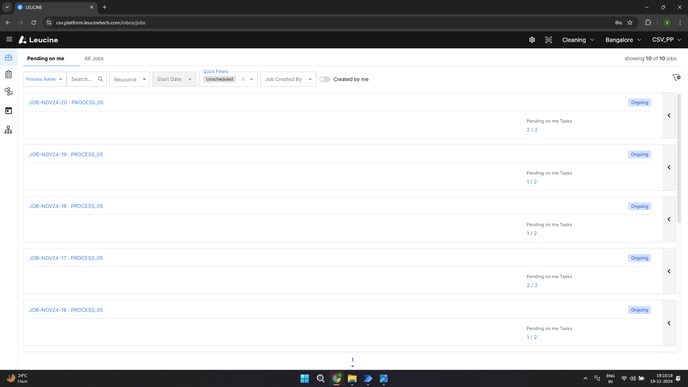
Task: Open the password key icon in the address bar
Action: pyautogui.click(x=618, y=22)
